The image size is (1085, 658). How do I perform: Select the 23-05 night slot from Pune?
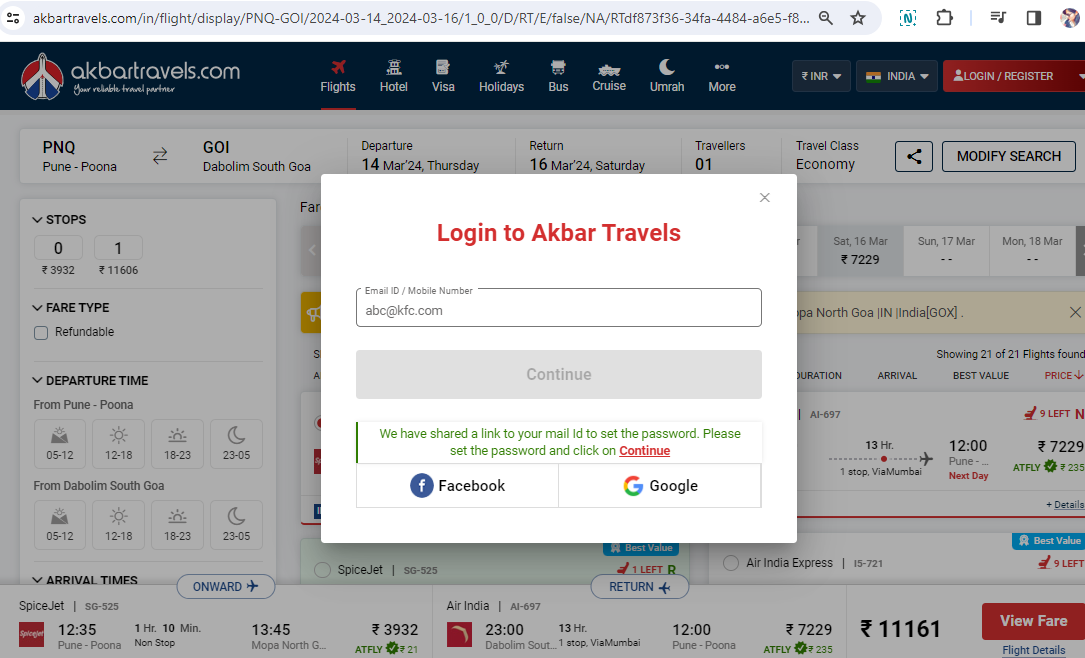[236, 444]
